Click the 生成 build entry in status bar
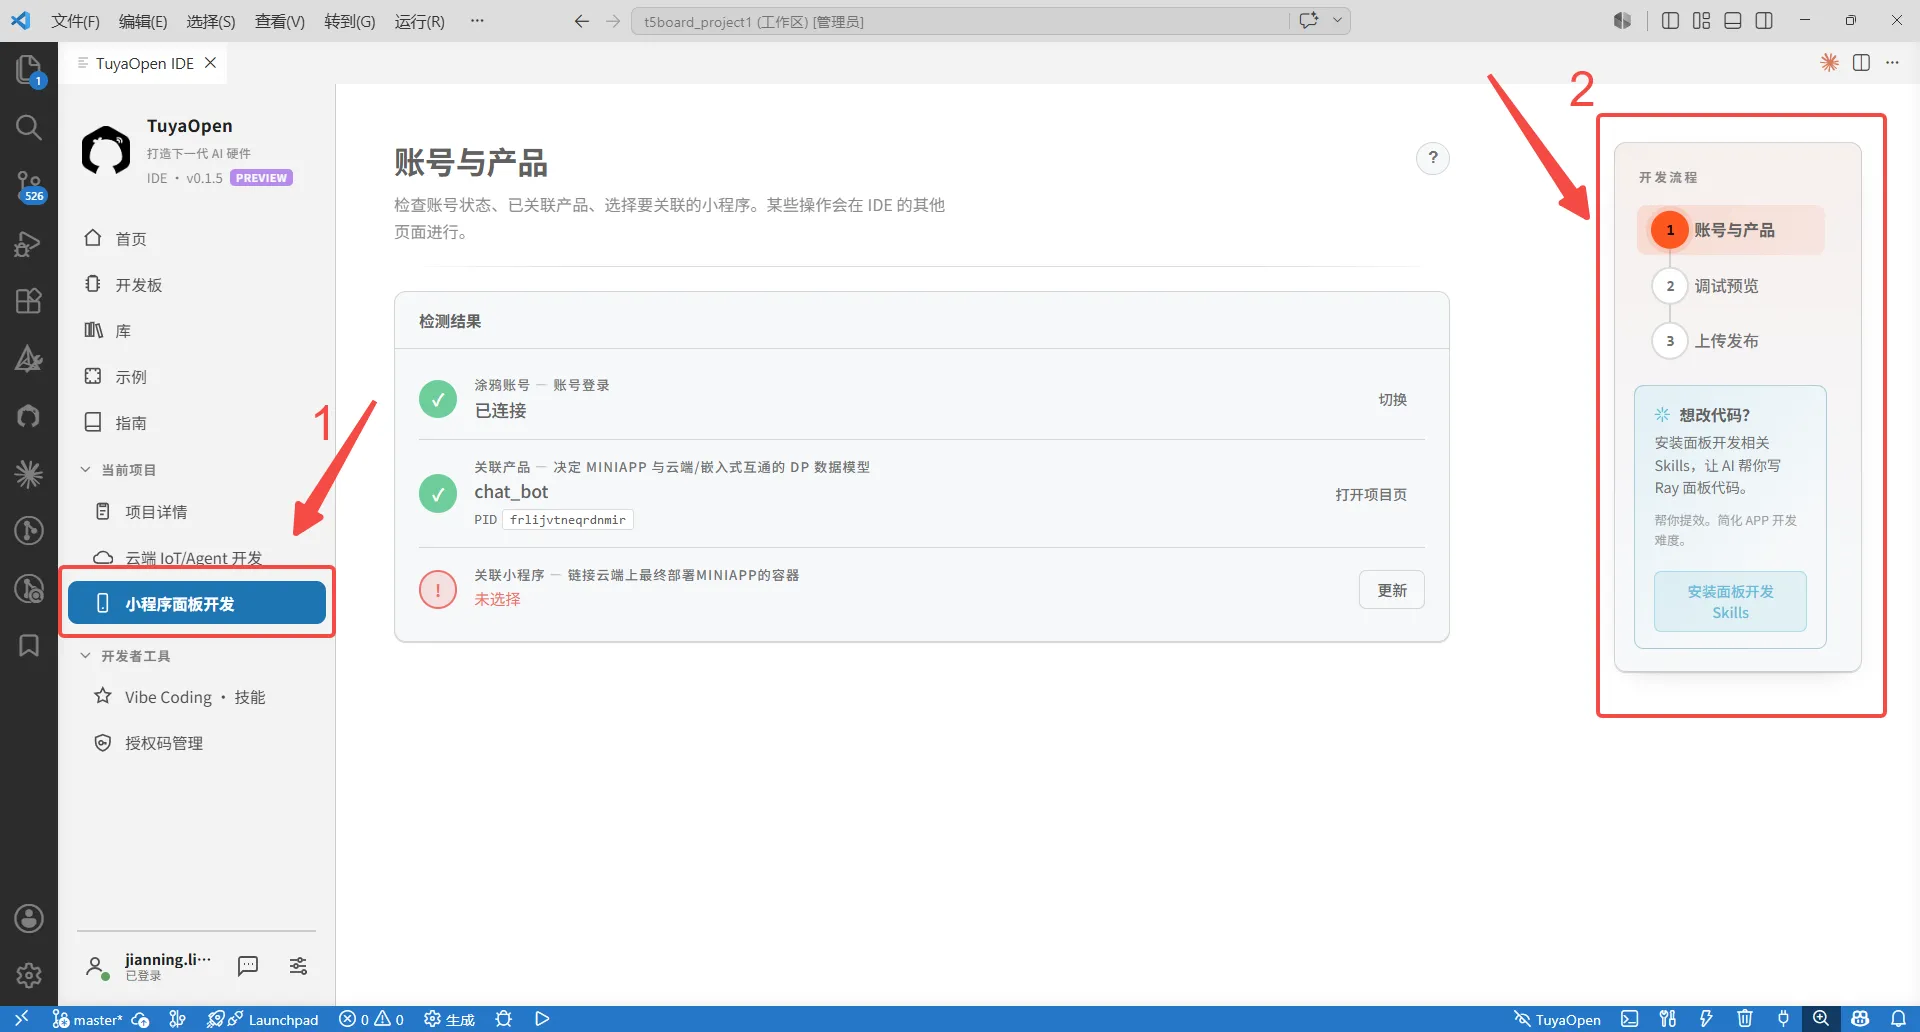 tap(449, 1019)
